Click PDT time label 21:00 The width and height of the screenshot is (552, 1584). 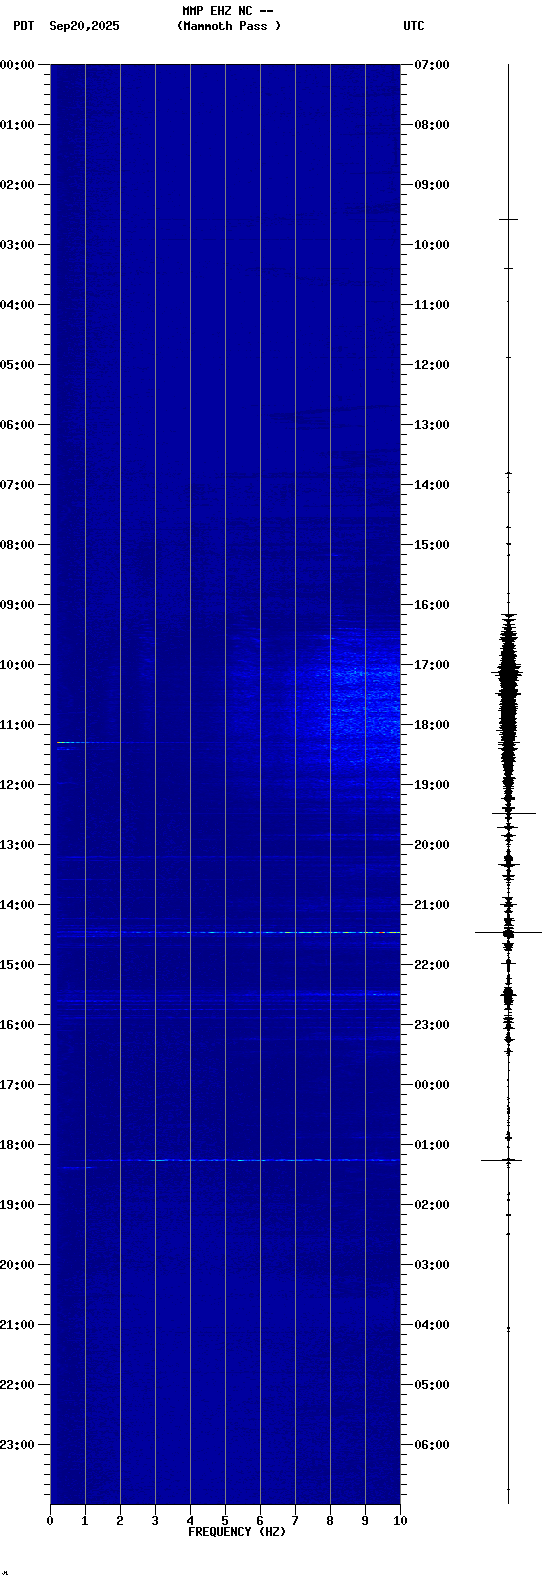pos(18,1325)
